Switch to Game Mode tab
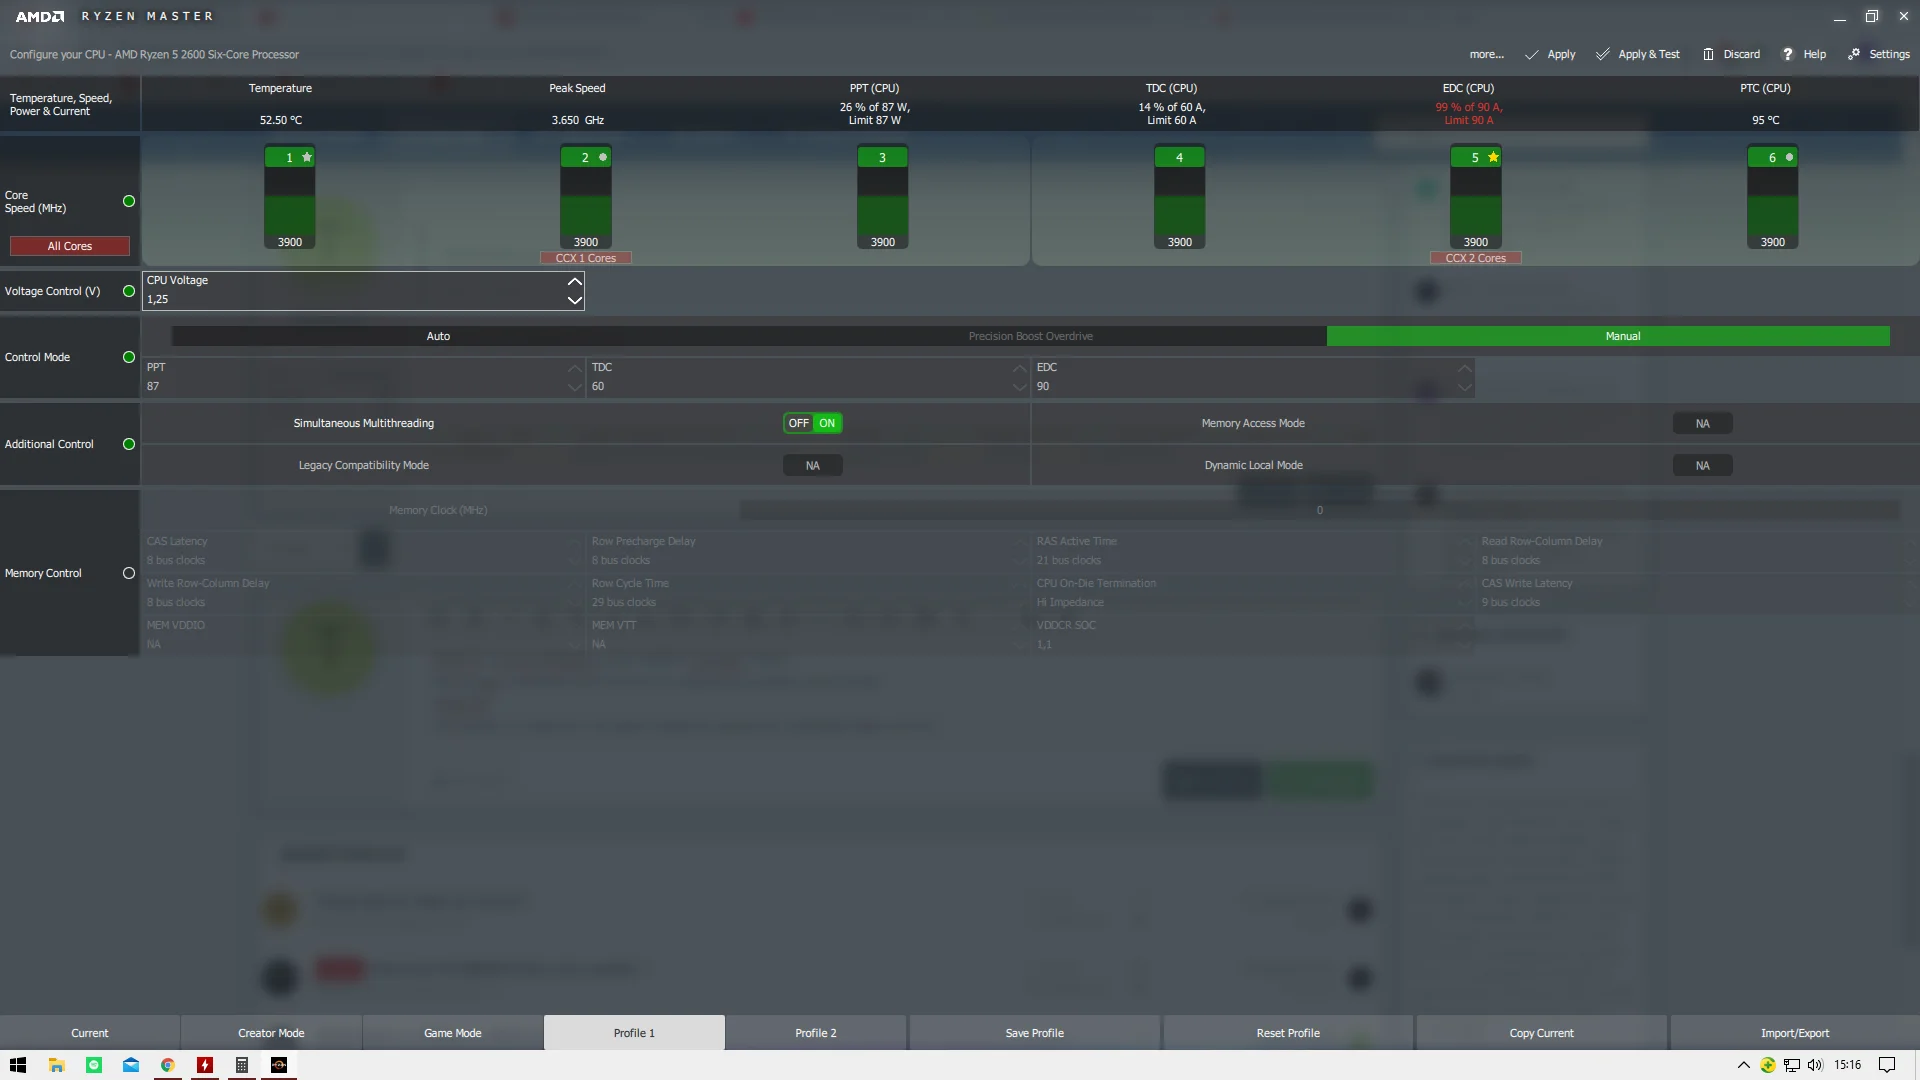Image resolution: width=1920 pixels, height=1080 pixels. coord(452,1033)
